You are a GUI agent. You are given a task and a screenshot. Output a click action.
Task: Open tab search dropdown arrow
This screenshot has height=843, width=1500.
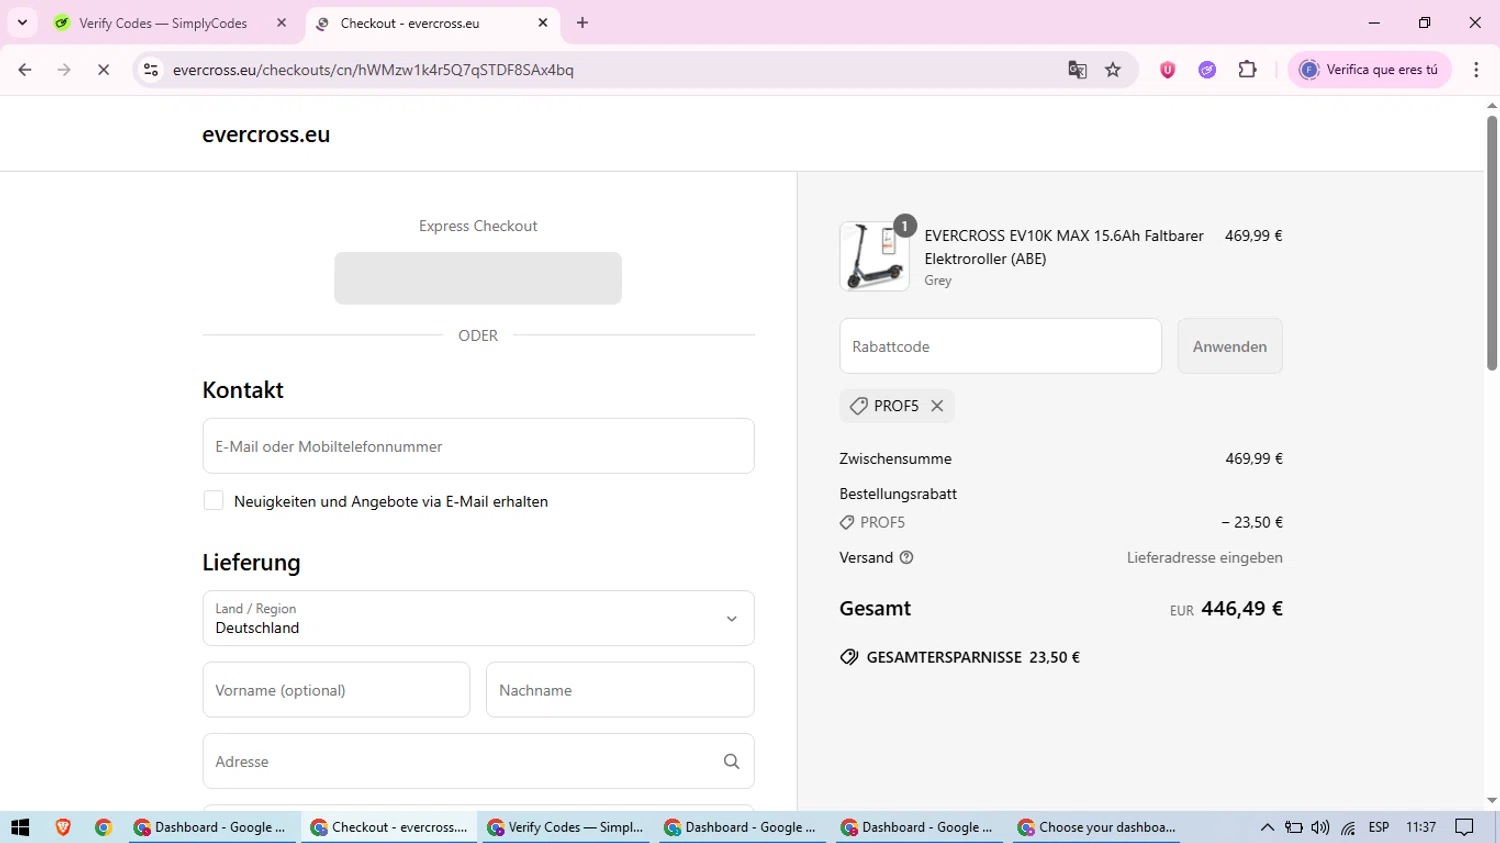tap(22, 22)
